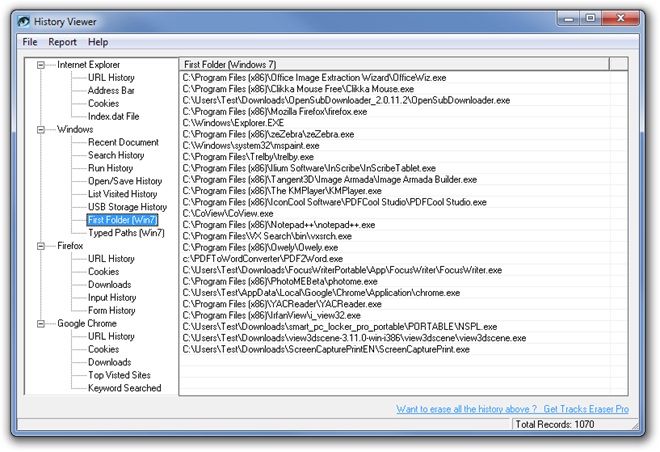This screenshot has width=660, height=452.
Task: Select Cookies under Firefox
Action: coord(104,272)
